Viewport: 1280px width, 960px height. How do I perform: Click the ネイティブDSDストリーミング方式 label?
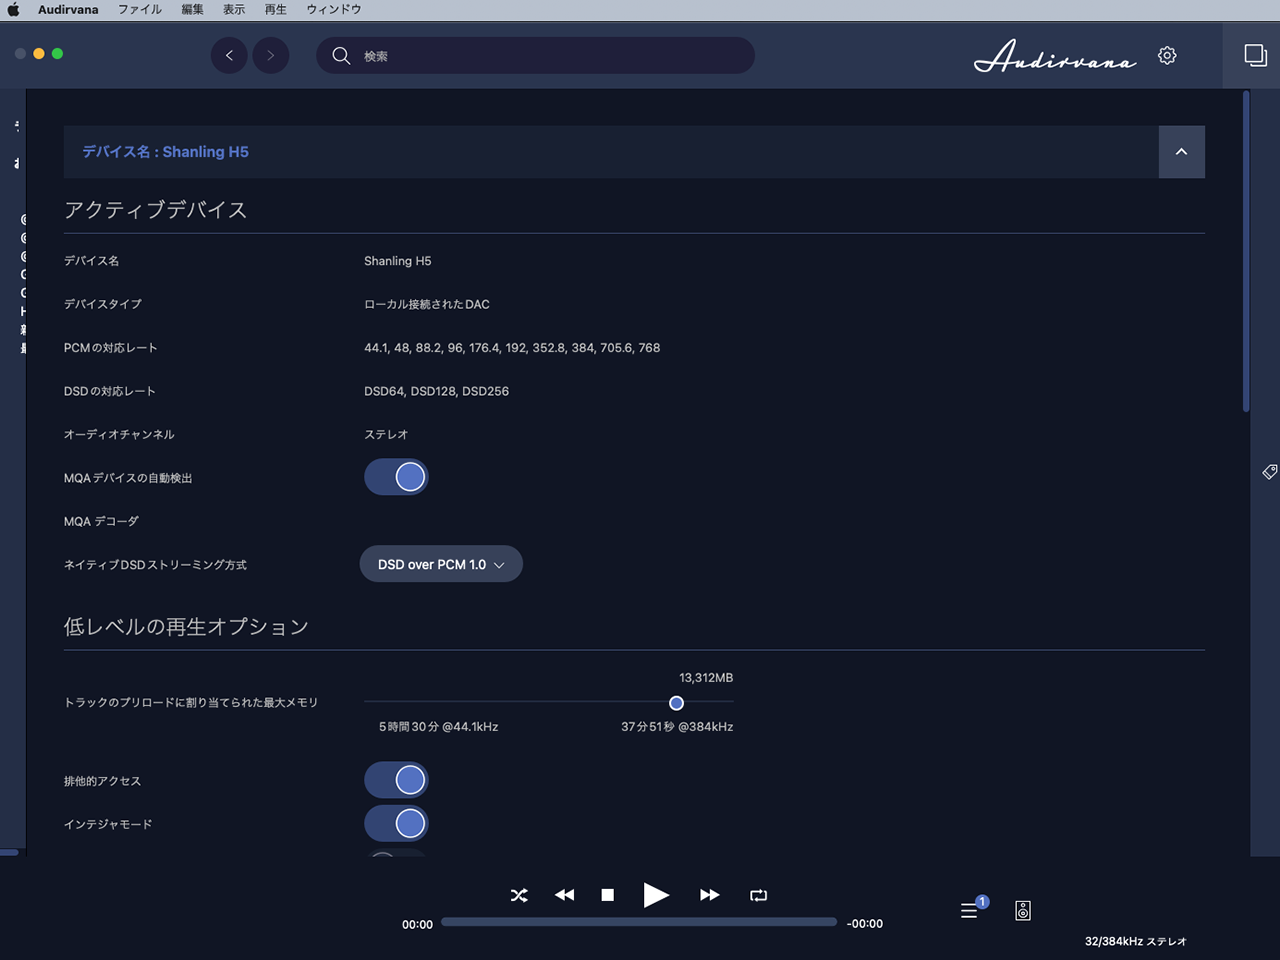[x=155, y=565]
